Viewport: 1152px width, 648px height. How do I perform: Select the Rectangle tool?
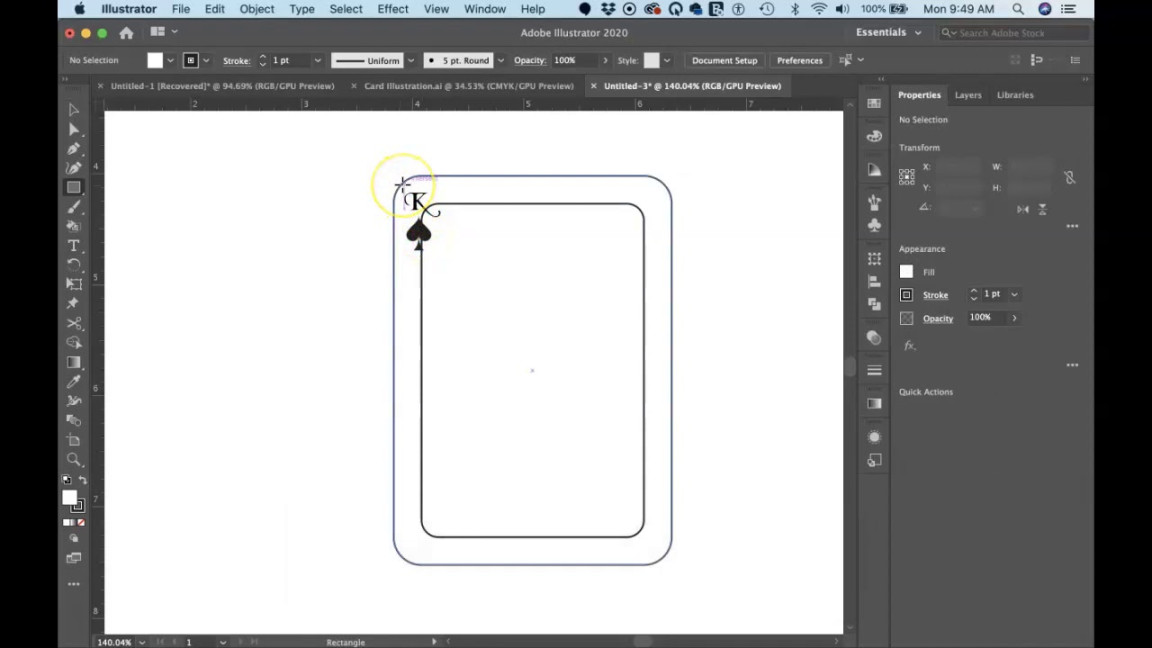click(x=73, y=187)
